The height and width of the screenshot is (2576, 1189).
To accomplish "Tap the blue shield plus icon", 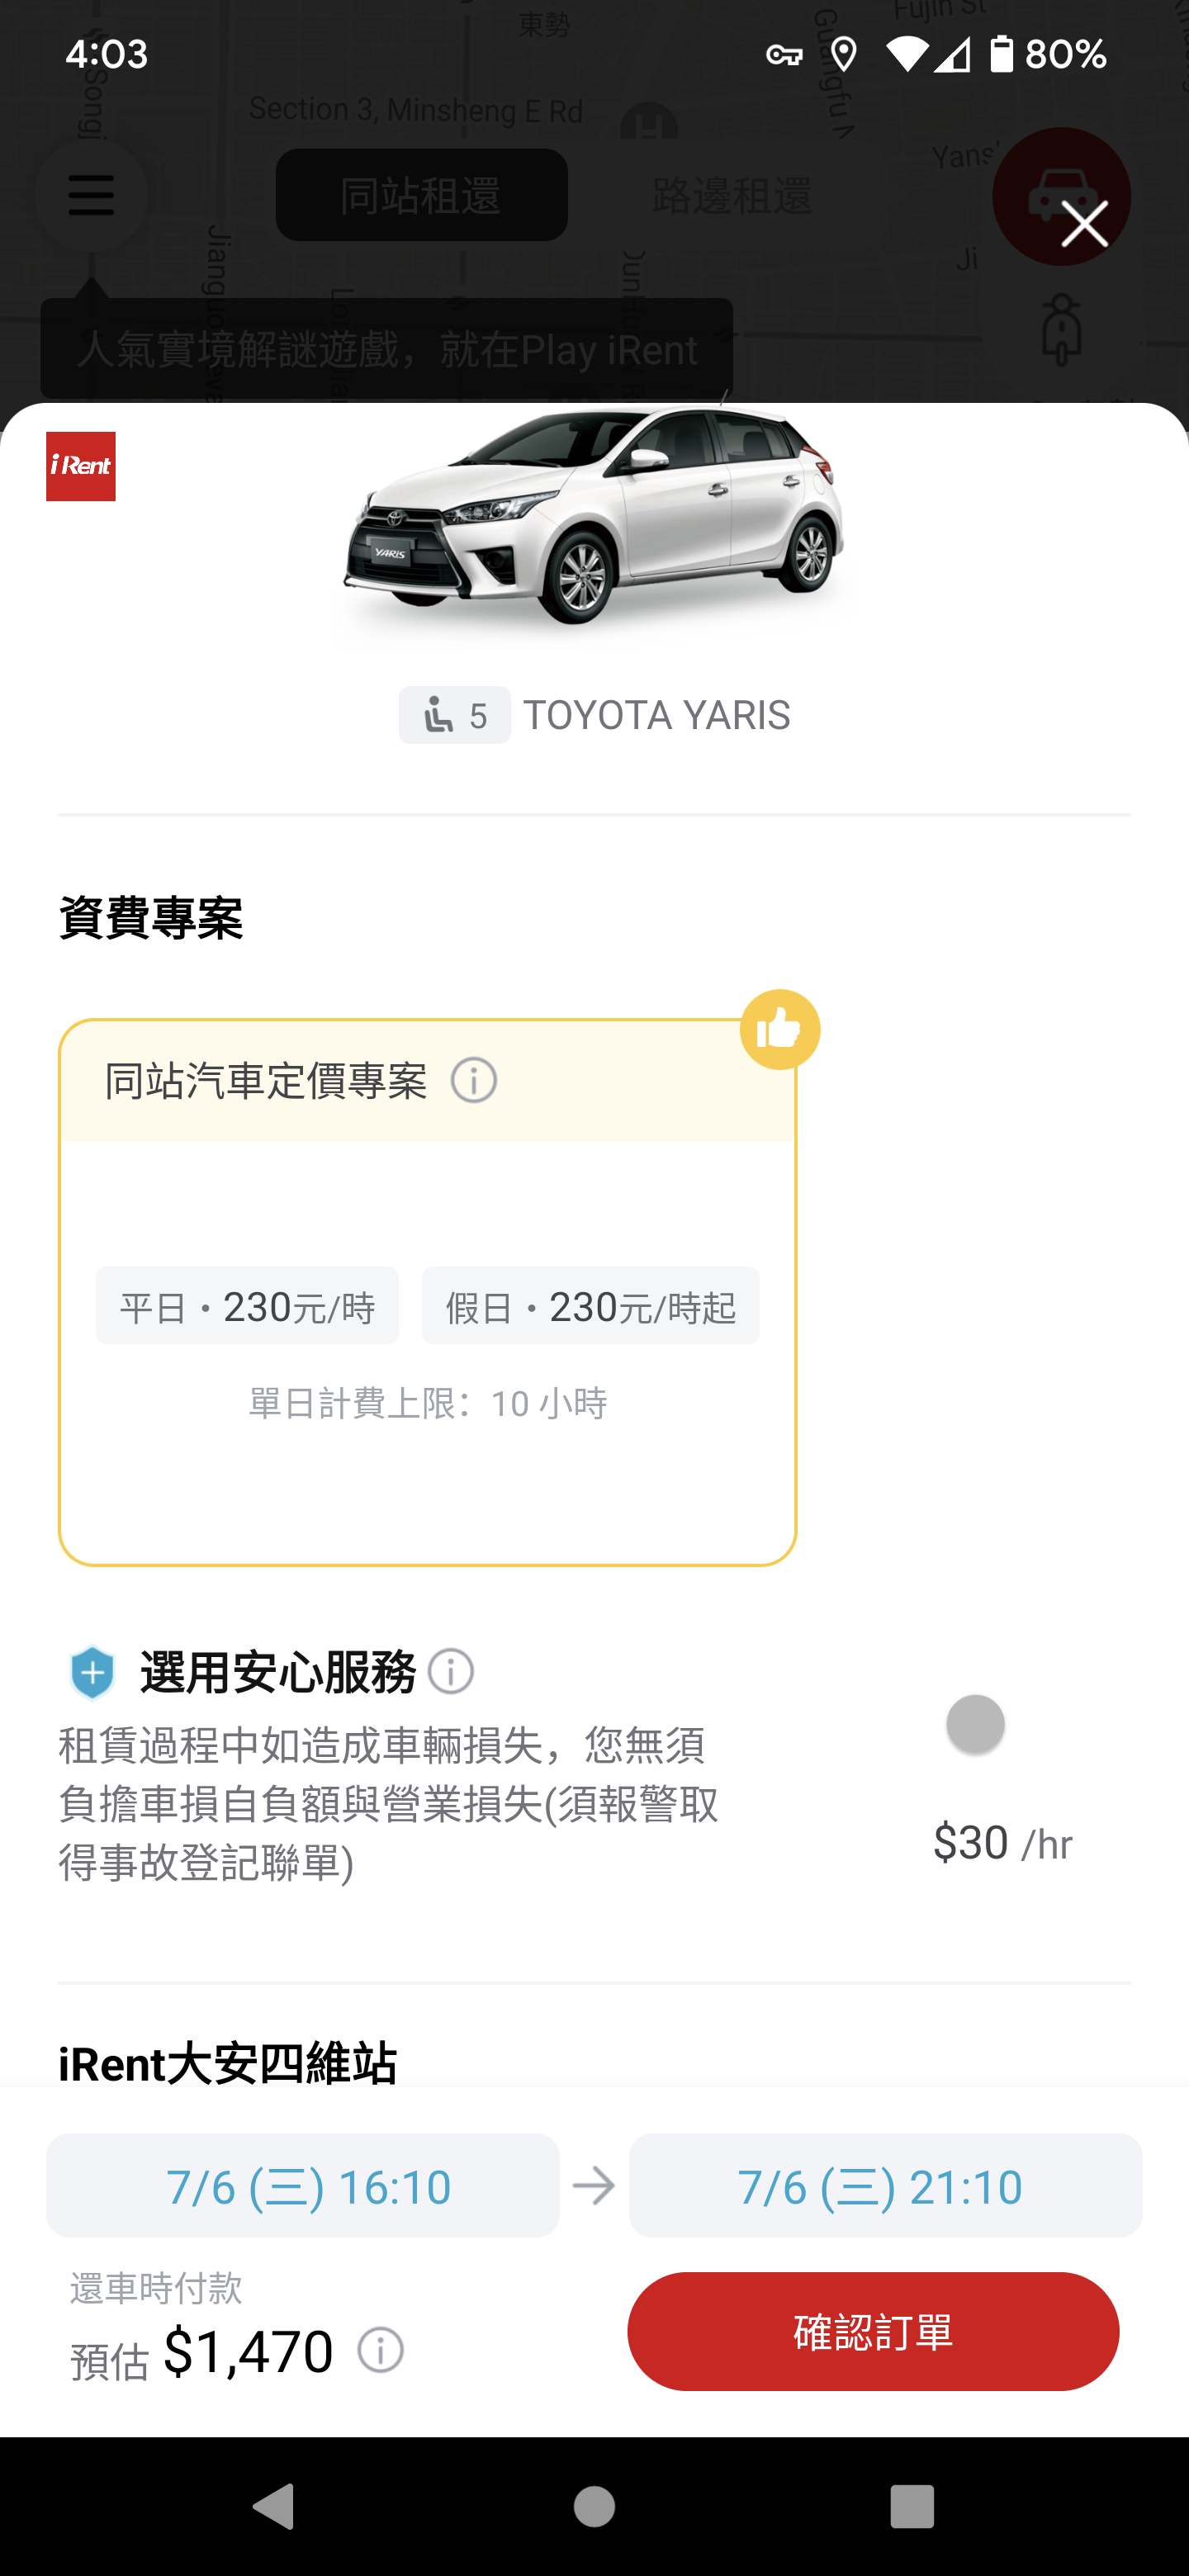I will (92, 1672).
